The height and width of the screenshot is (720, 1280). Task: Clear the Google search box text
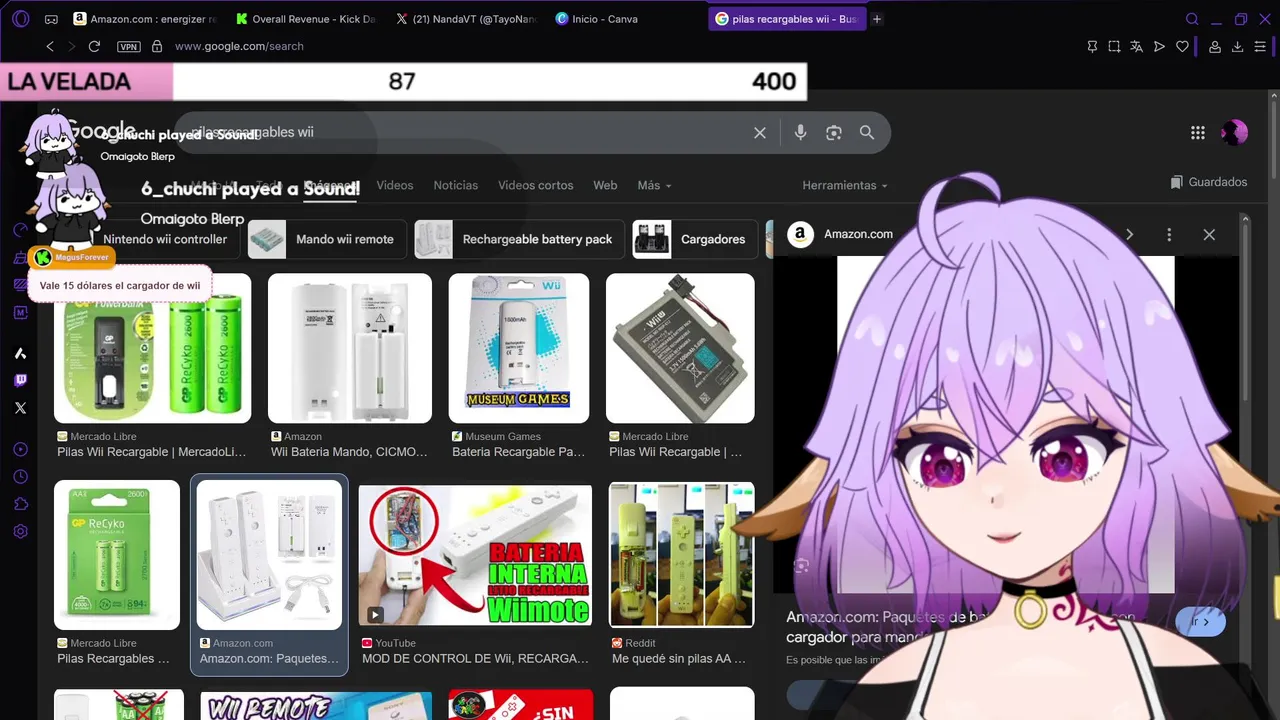[760, 132]
